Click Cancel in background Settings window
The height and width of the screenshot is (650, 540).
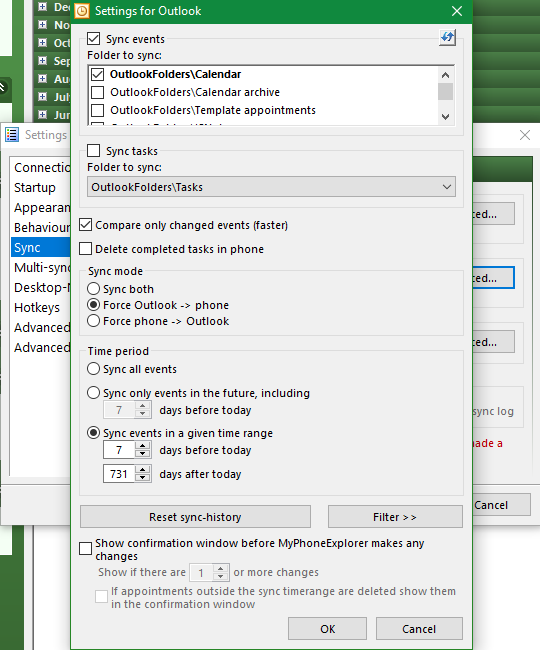point(501,504)
